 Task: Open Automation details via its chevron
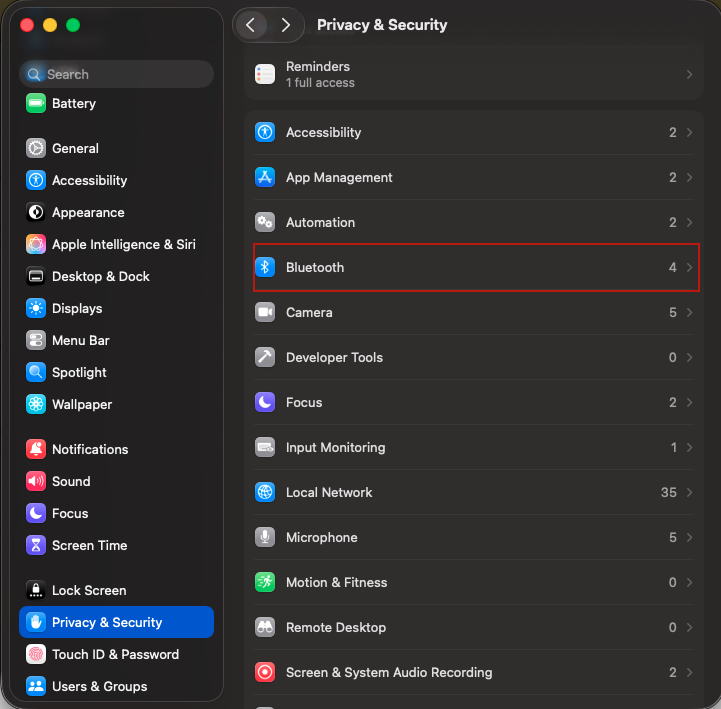[x=689, y=222]
